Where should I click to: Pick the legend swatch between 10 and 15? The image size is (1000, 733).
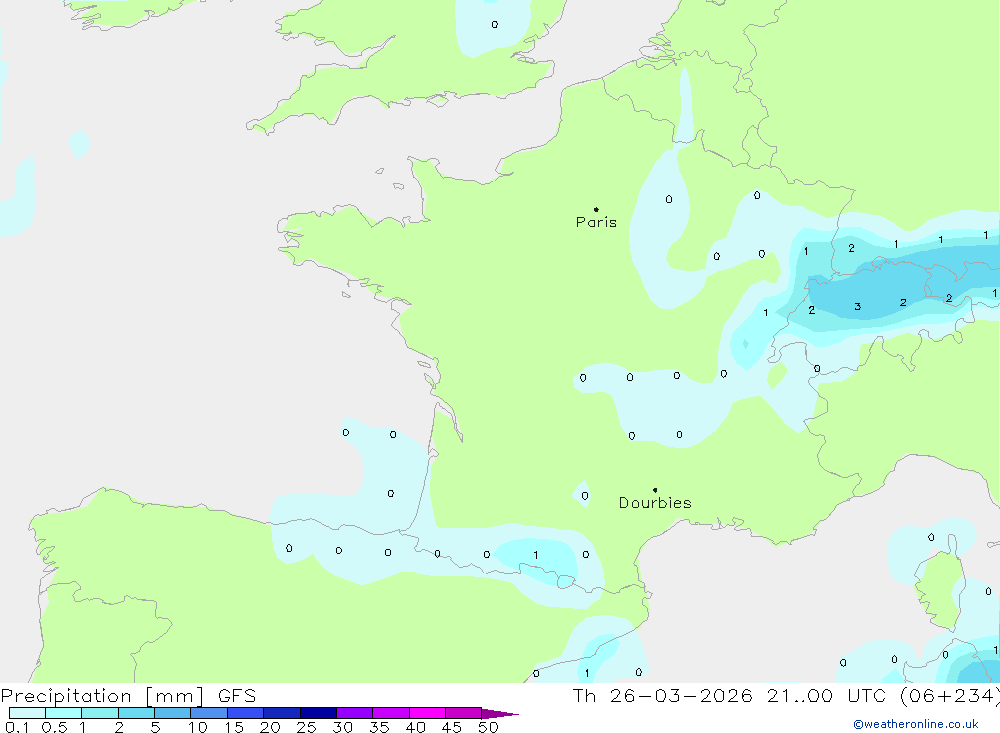(x=209, y=713)
